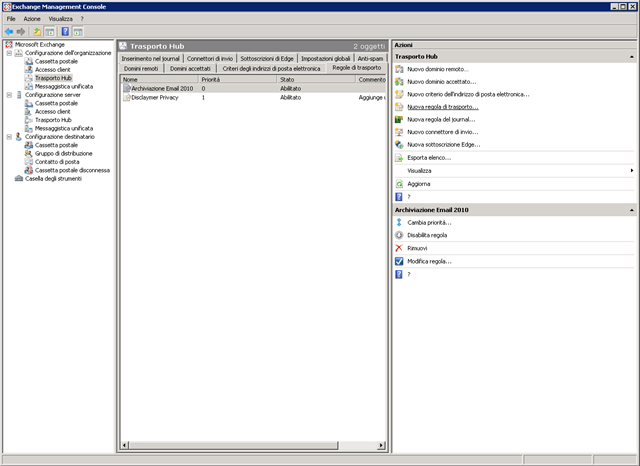This screenshot has height=466, width=640.
Task: Collapse the Configurazione destinatario tree node
Action: point(9,137)
